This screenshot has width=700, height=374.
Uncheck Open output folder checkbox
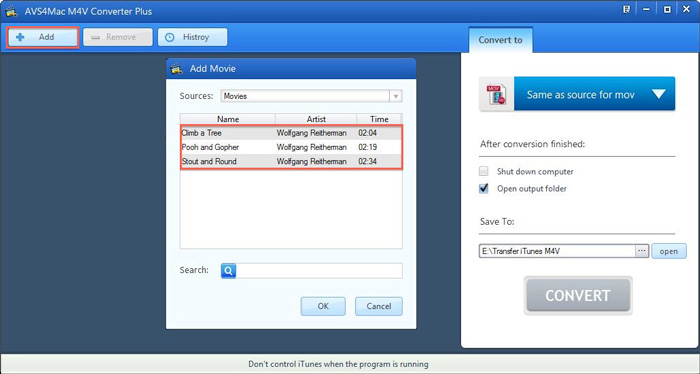483,189
